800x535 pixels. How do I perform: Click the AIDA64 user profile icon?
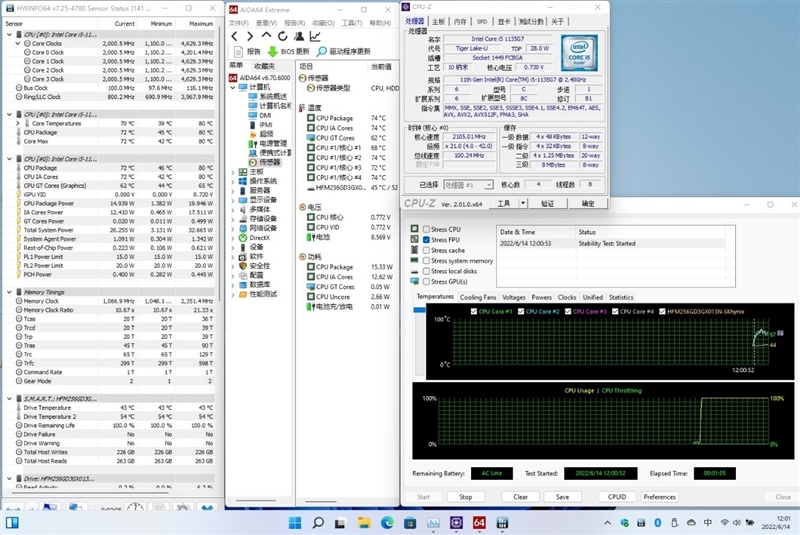(x=298, y=36)
